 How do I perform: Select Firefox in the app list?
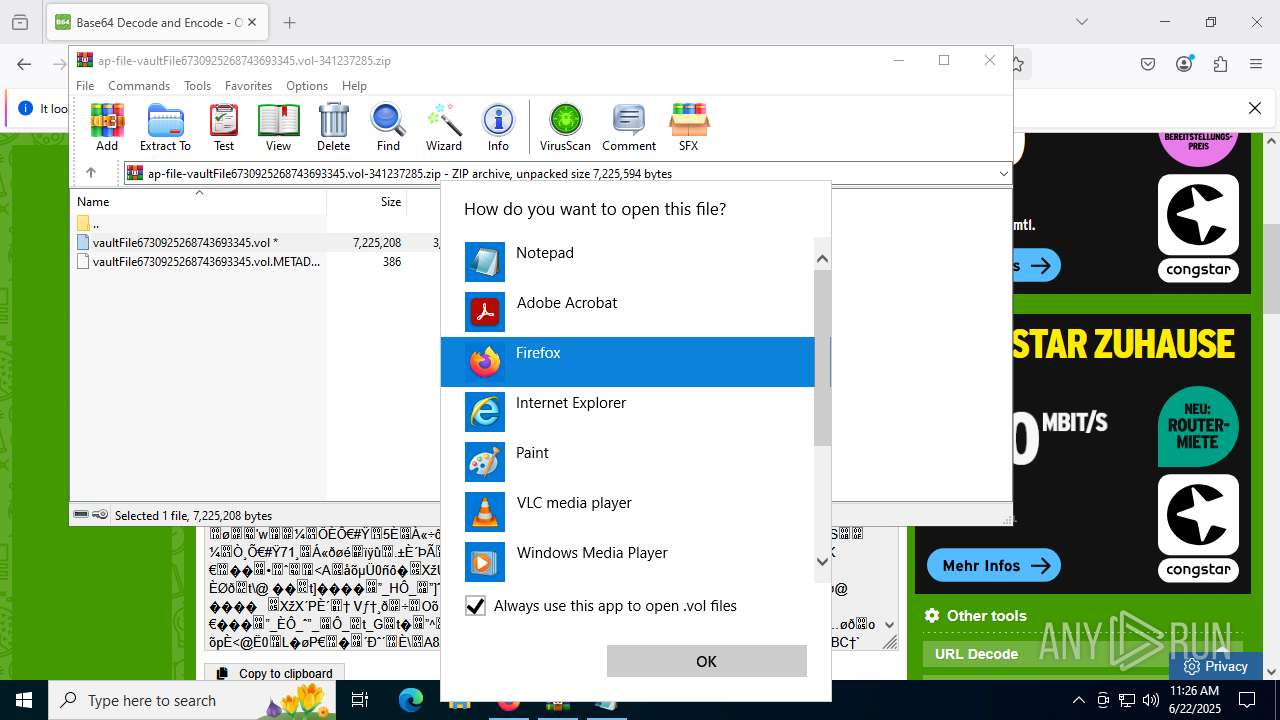pyautogui.click(x=628, y=362)
